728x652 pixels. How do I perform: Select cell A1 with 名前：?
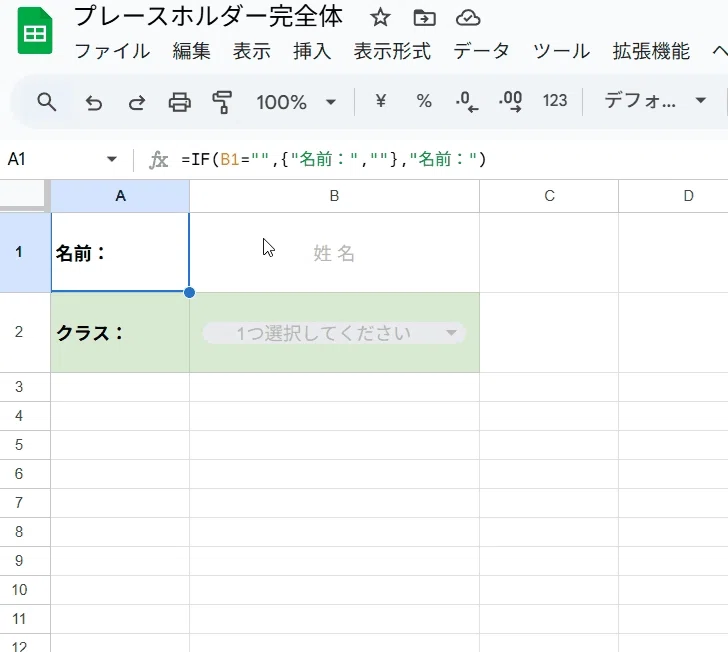[120, 252]
